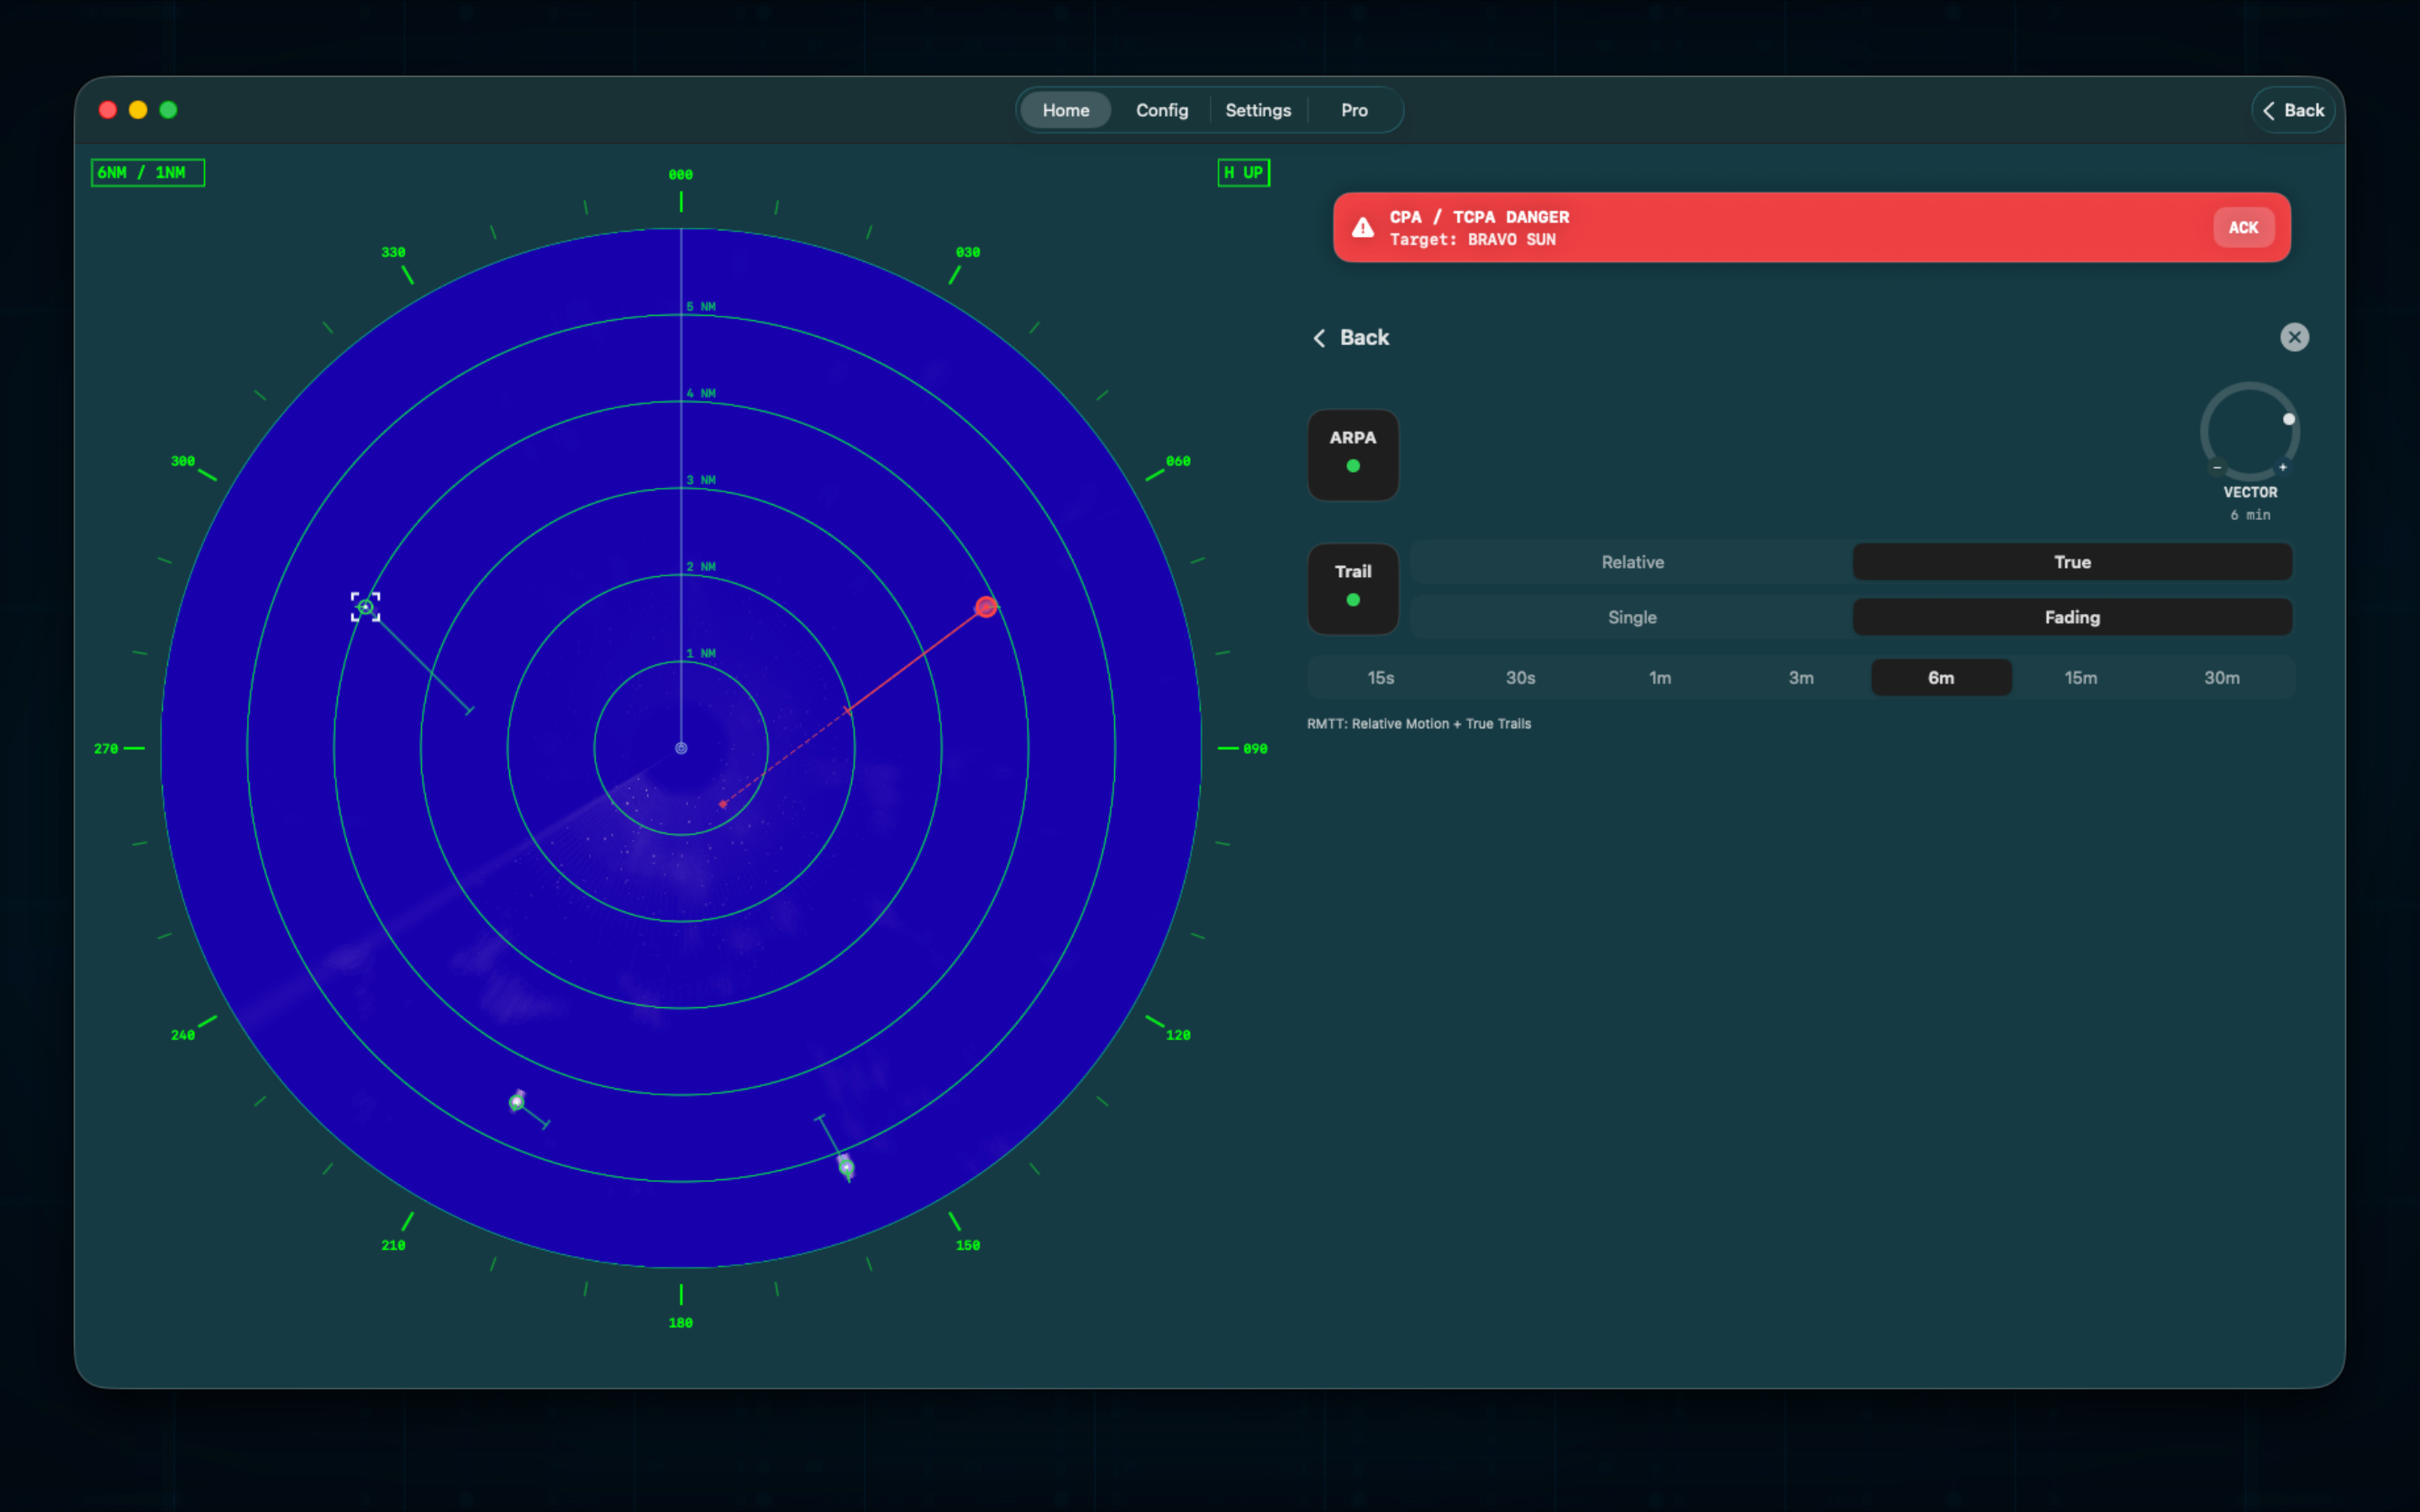Set trail length to 15s

coord(1380,678)
